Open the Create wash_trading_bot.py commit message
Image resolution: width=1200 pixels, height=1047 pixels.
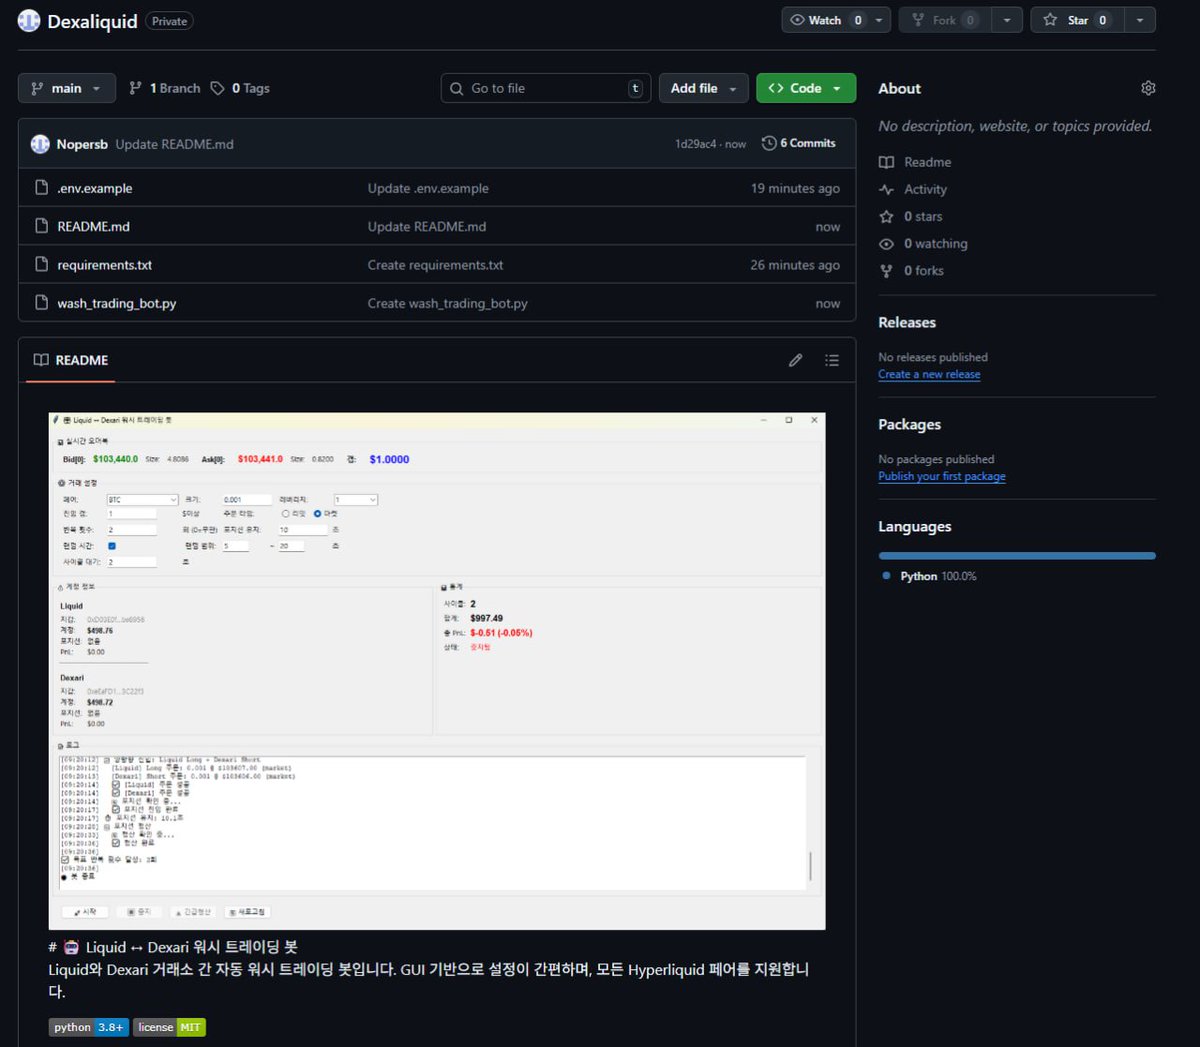pos(447,303)
